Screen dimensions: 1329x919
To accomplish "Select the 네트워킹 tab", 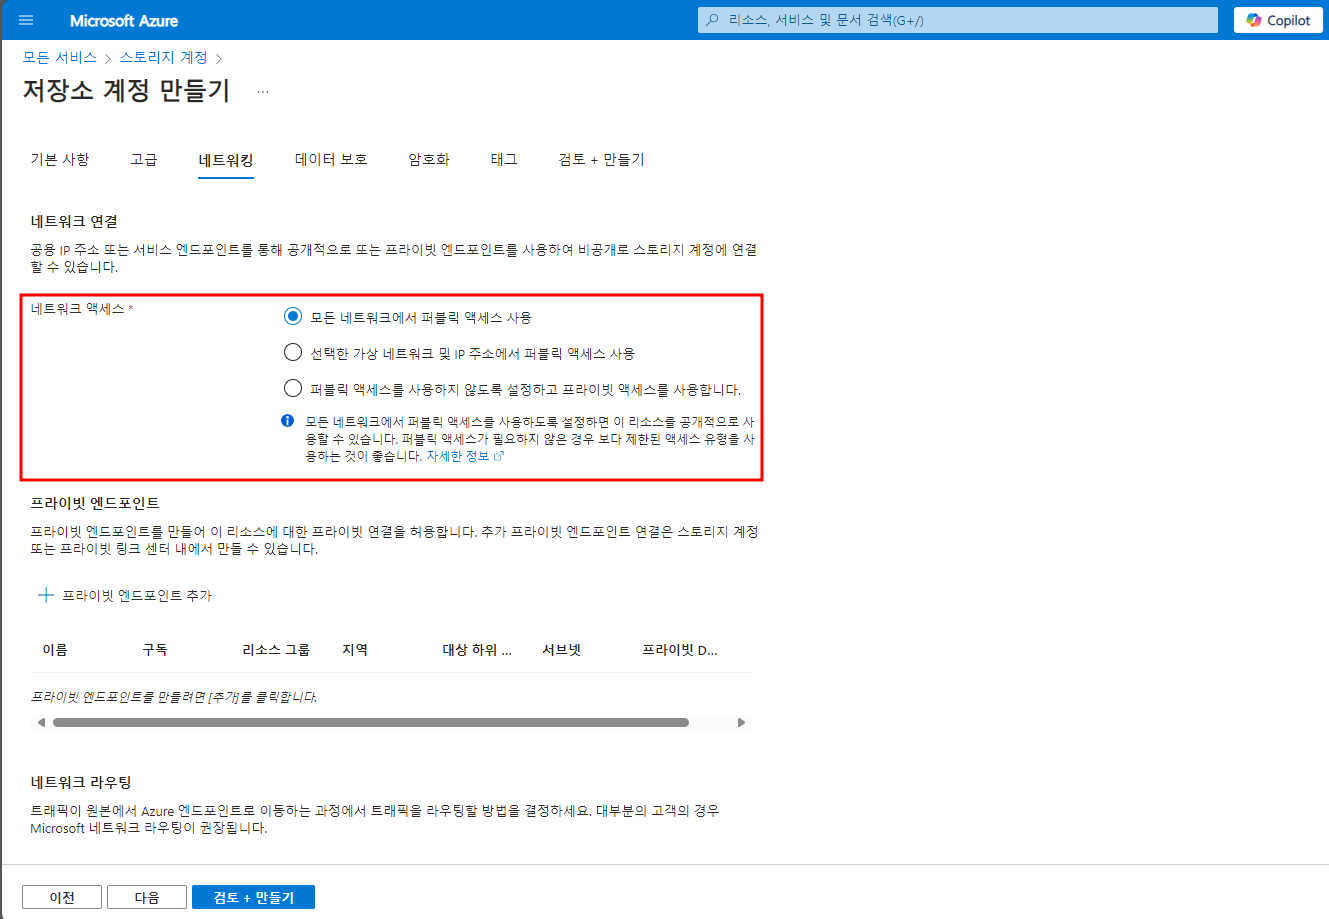I will point(226,160).
